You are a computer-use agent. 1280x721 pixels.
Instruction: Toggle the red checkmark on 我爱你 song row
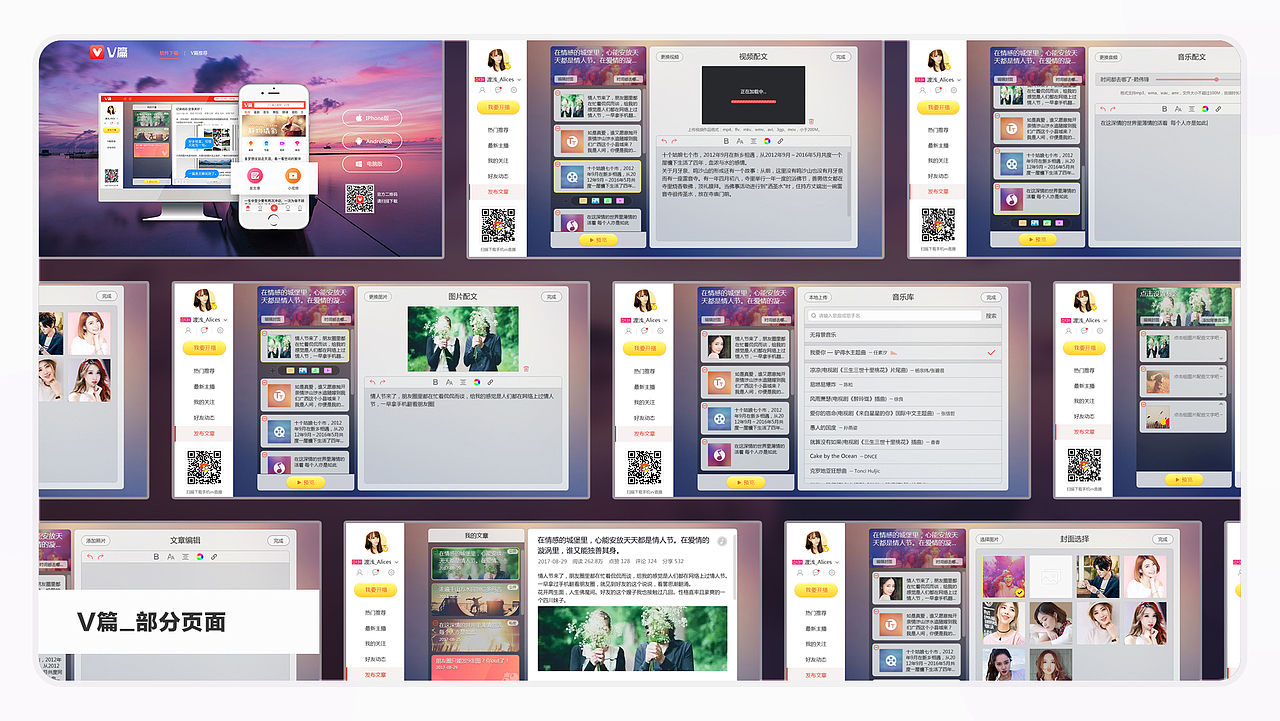991,352
